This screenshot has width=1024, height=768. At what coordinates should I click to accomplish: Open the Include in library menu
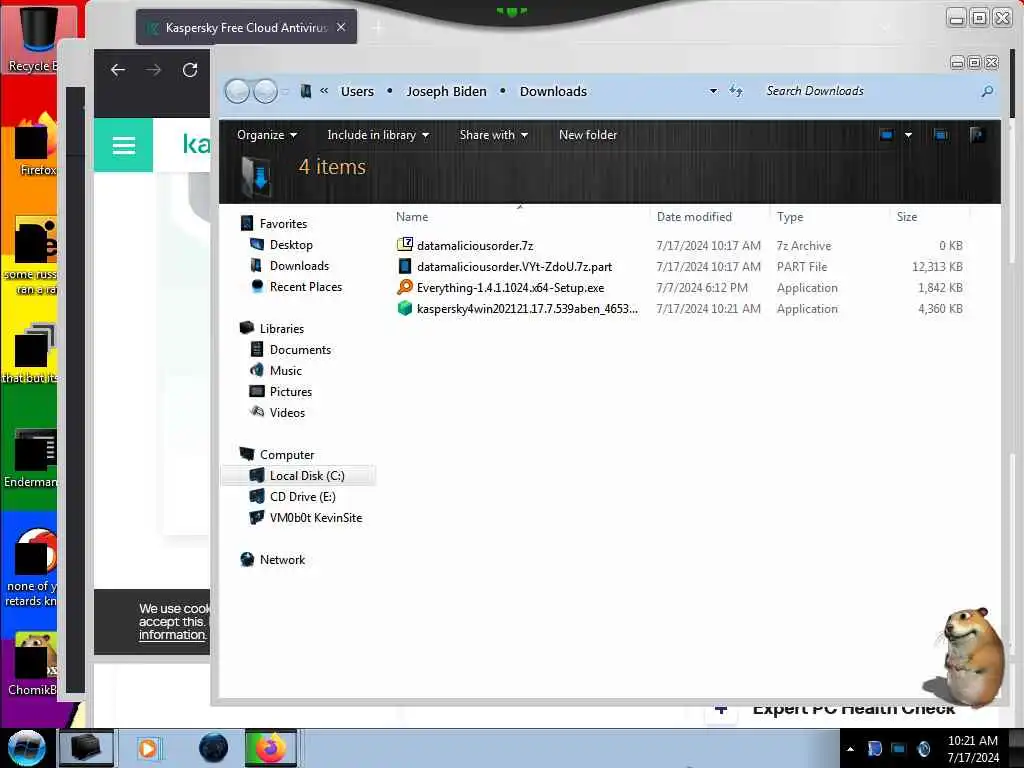click(378, 135)
